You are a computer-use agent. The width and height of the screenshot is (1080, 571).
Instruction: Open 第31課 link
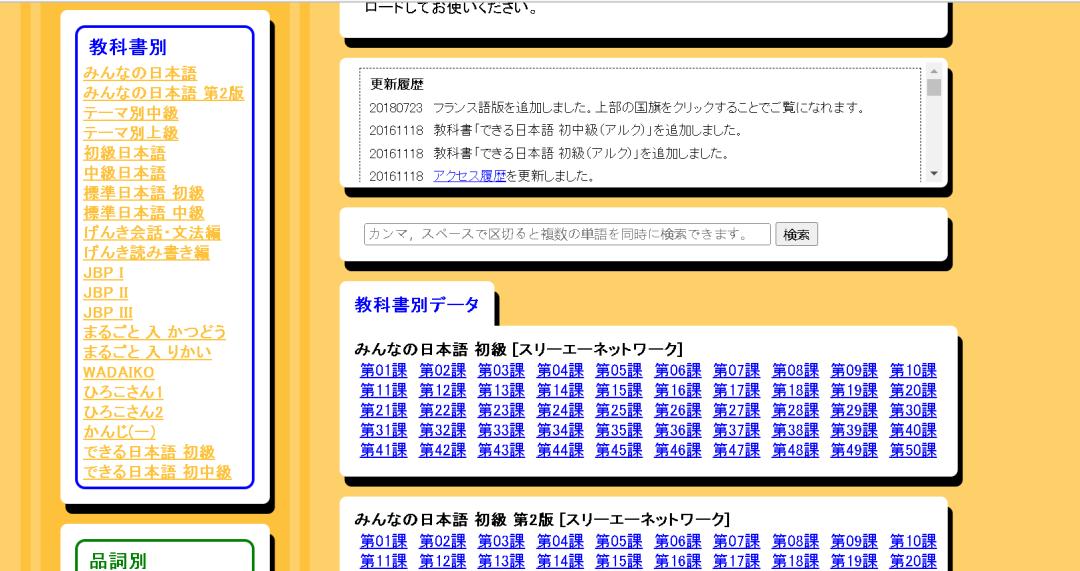(384, 430)
